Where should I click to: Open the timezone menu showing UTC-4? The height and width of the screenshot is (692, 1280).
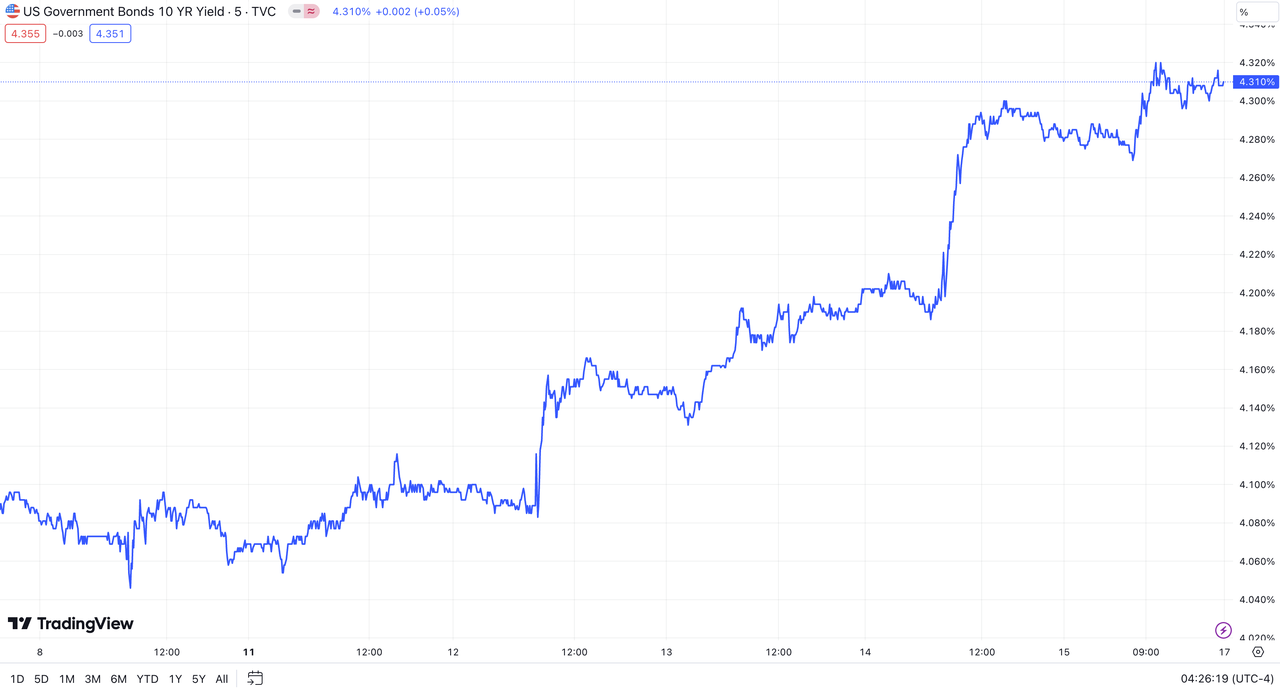click(x=1227, y=679)
